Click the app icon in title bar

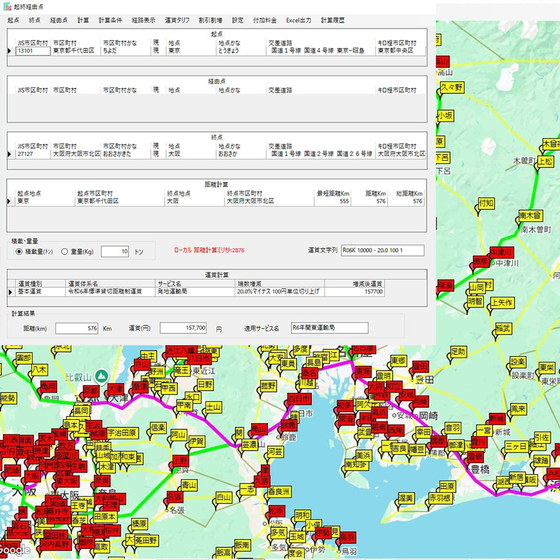click(7, 6)
